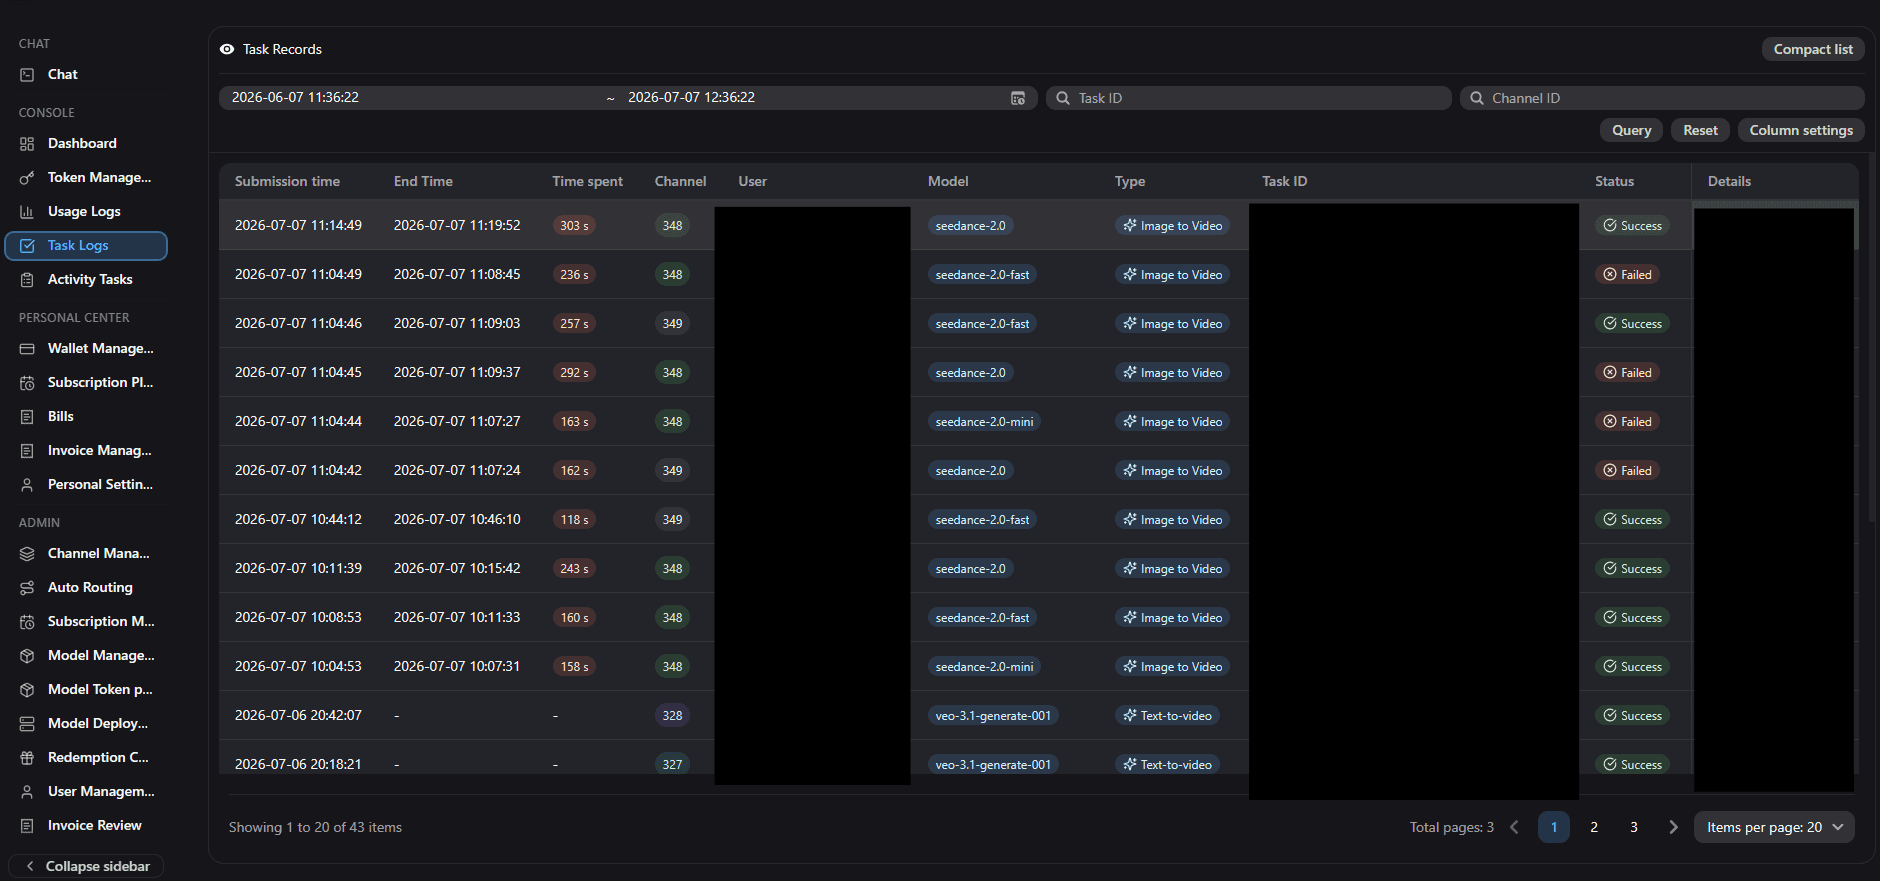Image resolution: width=1880 pixels, height=881 pixels.
Task: Open Chat from the sidebar
Action: [x=62, y=75]
